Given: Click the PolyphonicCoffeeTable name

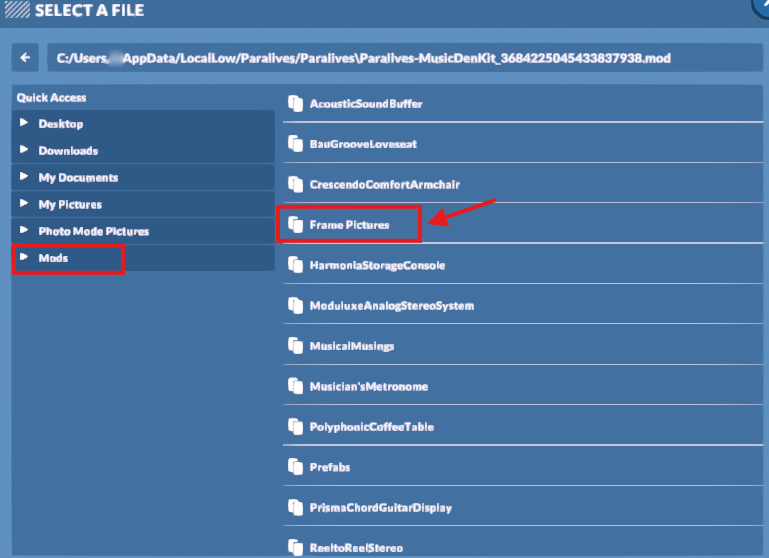Looking at the screenshot, I should tap(372, 427).
